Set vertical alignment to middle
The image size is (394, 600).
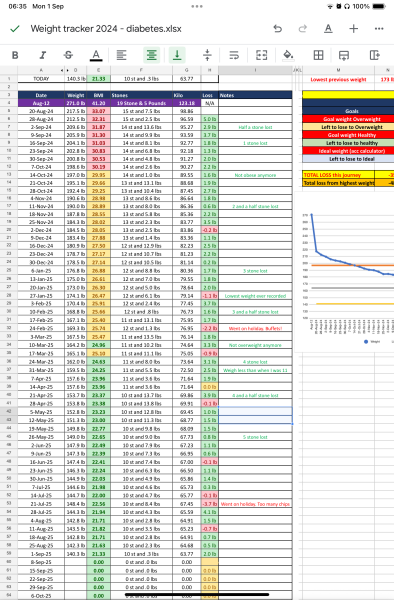[207, 55]
